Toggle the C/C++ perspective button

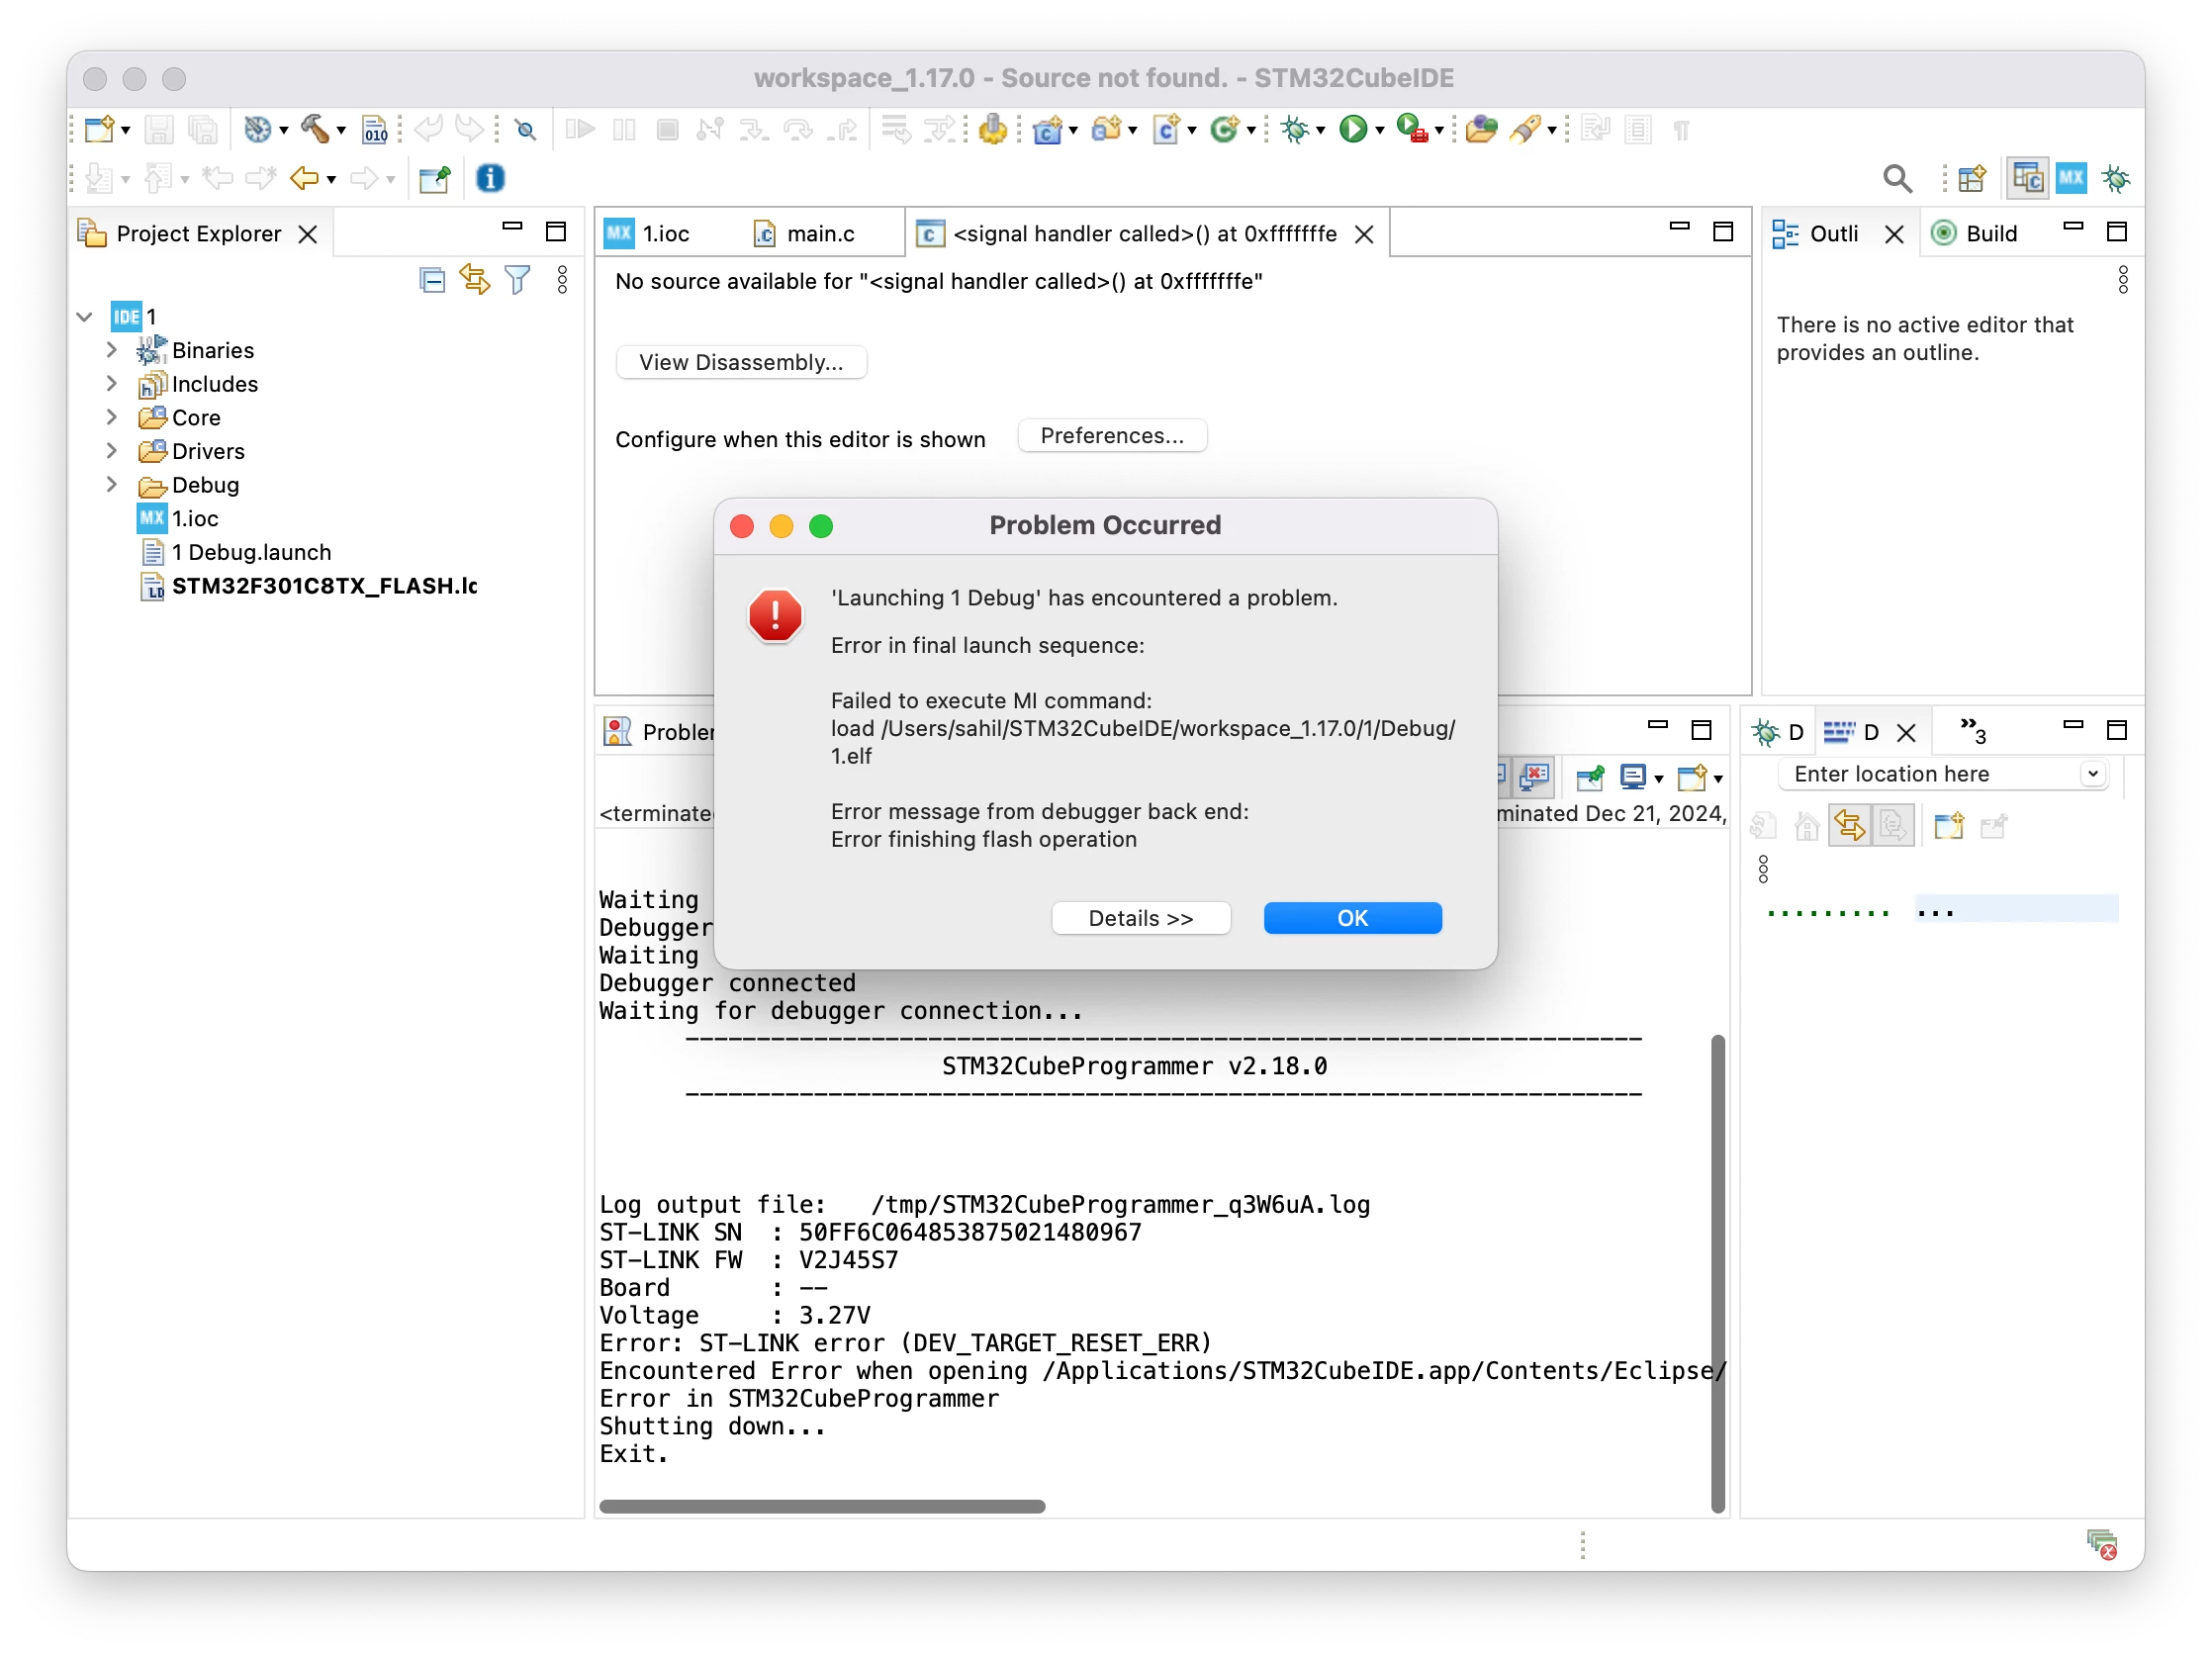coord(2027,179)
